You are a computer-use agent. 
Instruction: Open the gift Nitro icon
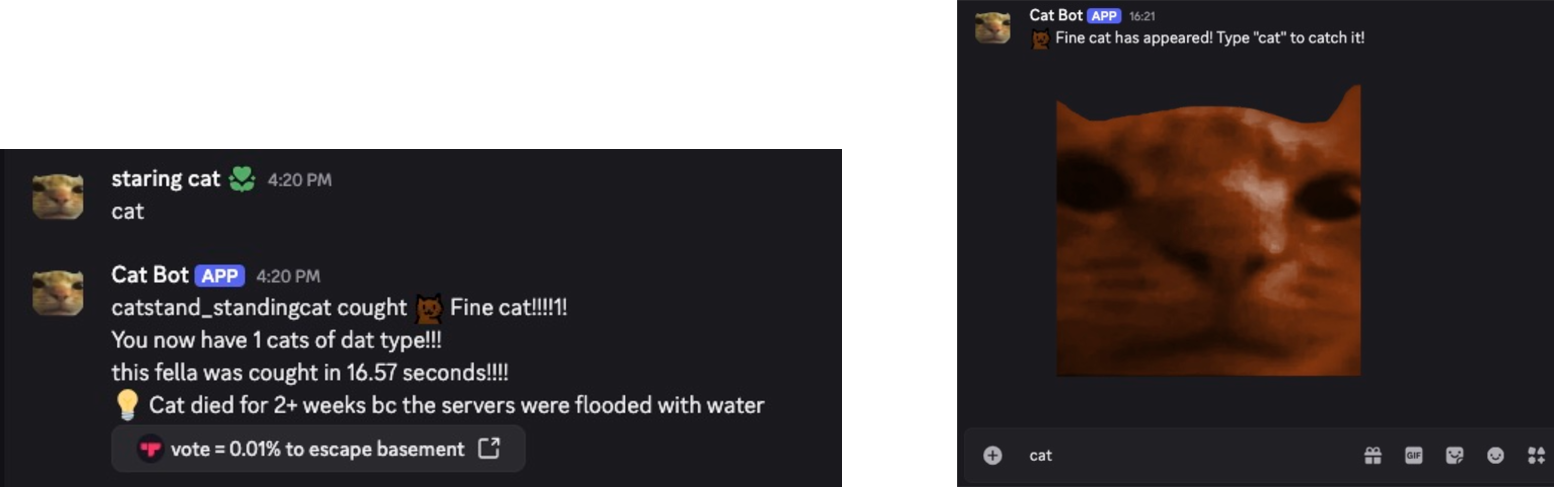click(1373, 455)
